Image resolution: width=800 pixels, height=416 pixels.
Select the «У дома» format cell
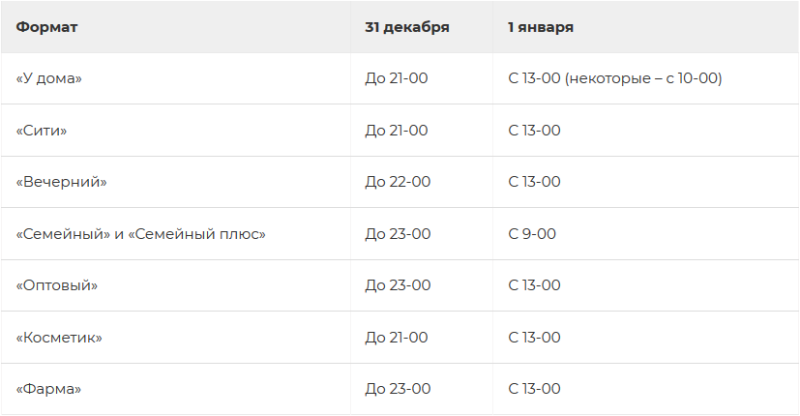tap(48, 79)
